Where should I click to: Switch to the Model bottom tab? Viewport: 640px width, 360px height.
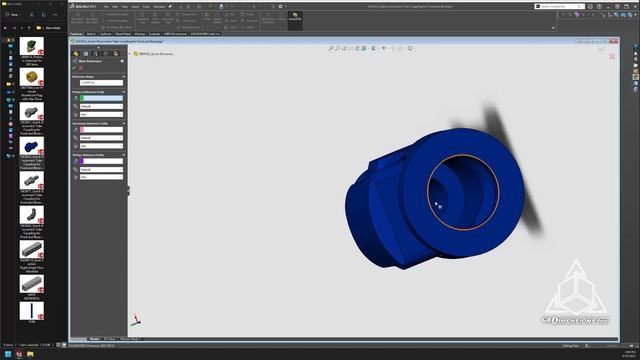[x=94, y=339]
